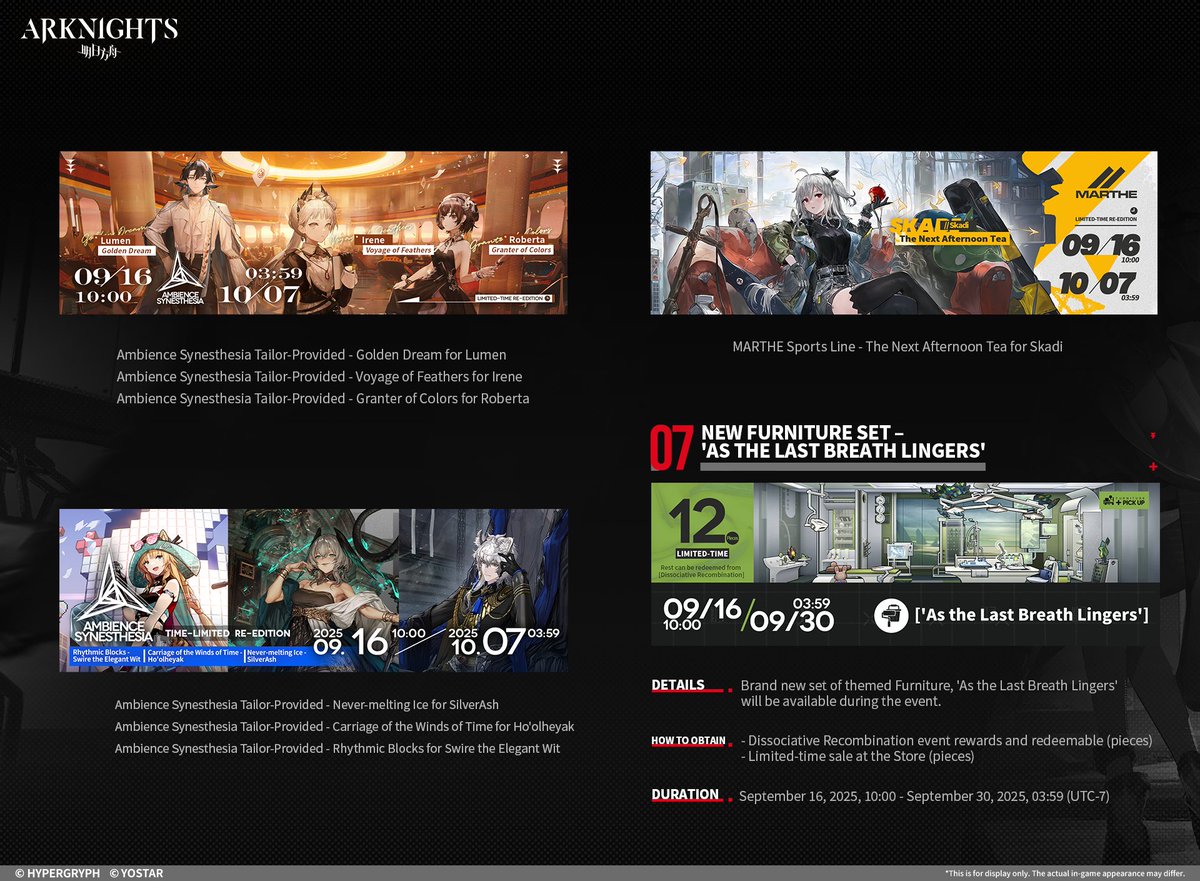This screenshot has width=1200, height=881.
Task: Select Swire the Elegant Wit's portrait
Action: (x=144, y=589)
